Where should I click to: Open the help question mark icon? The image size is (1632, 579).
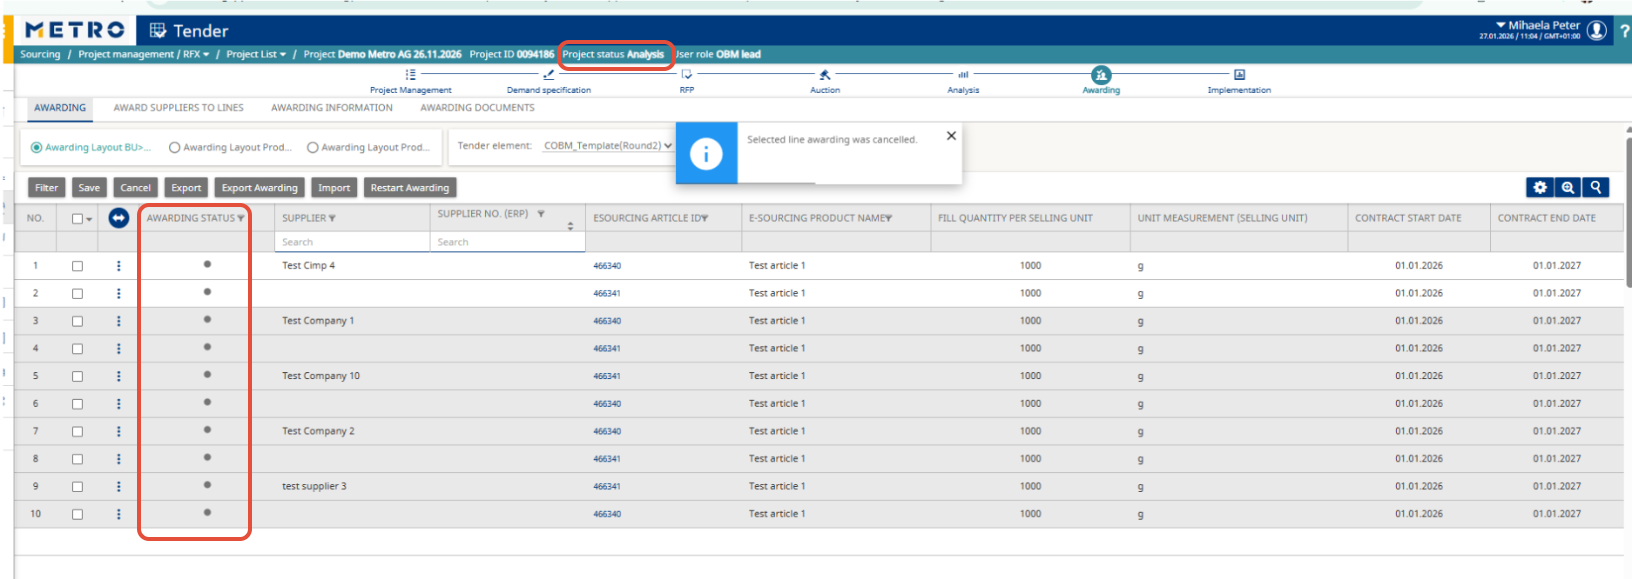click(x=1624, y=31)
